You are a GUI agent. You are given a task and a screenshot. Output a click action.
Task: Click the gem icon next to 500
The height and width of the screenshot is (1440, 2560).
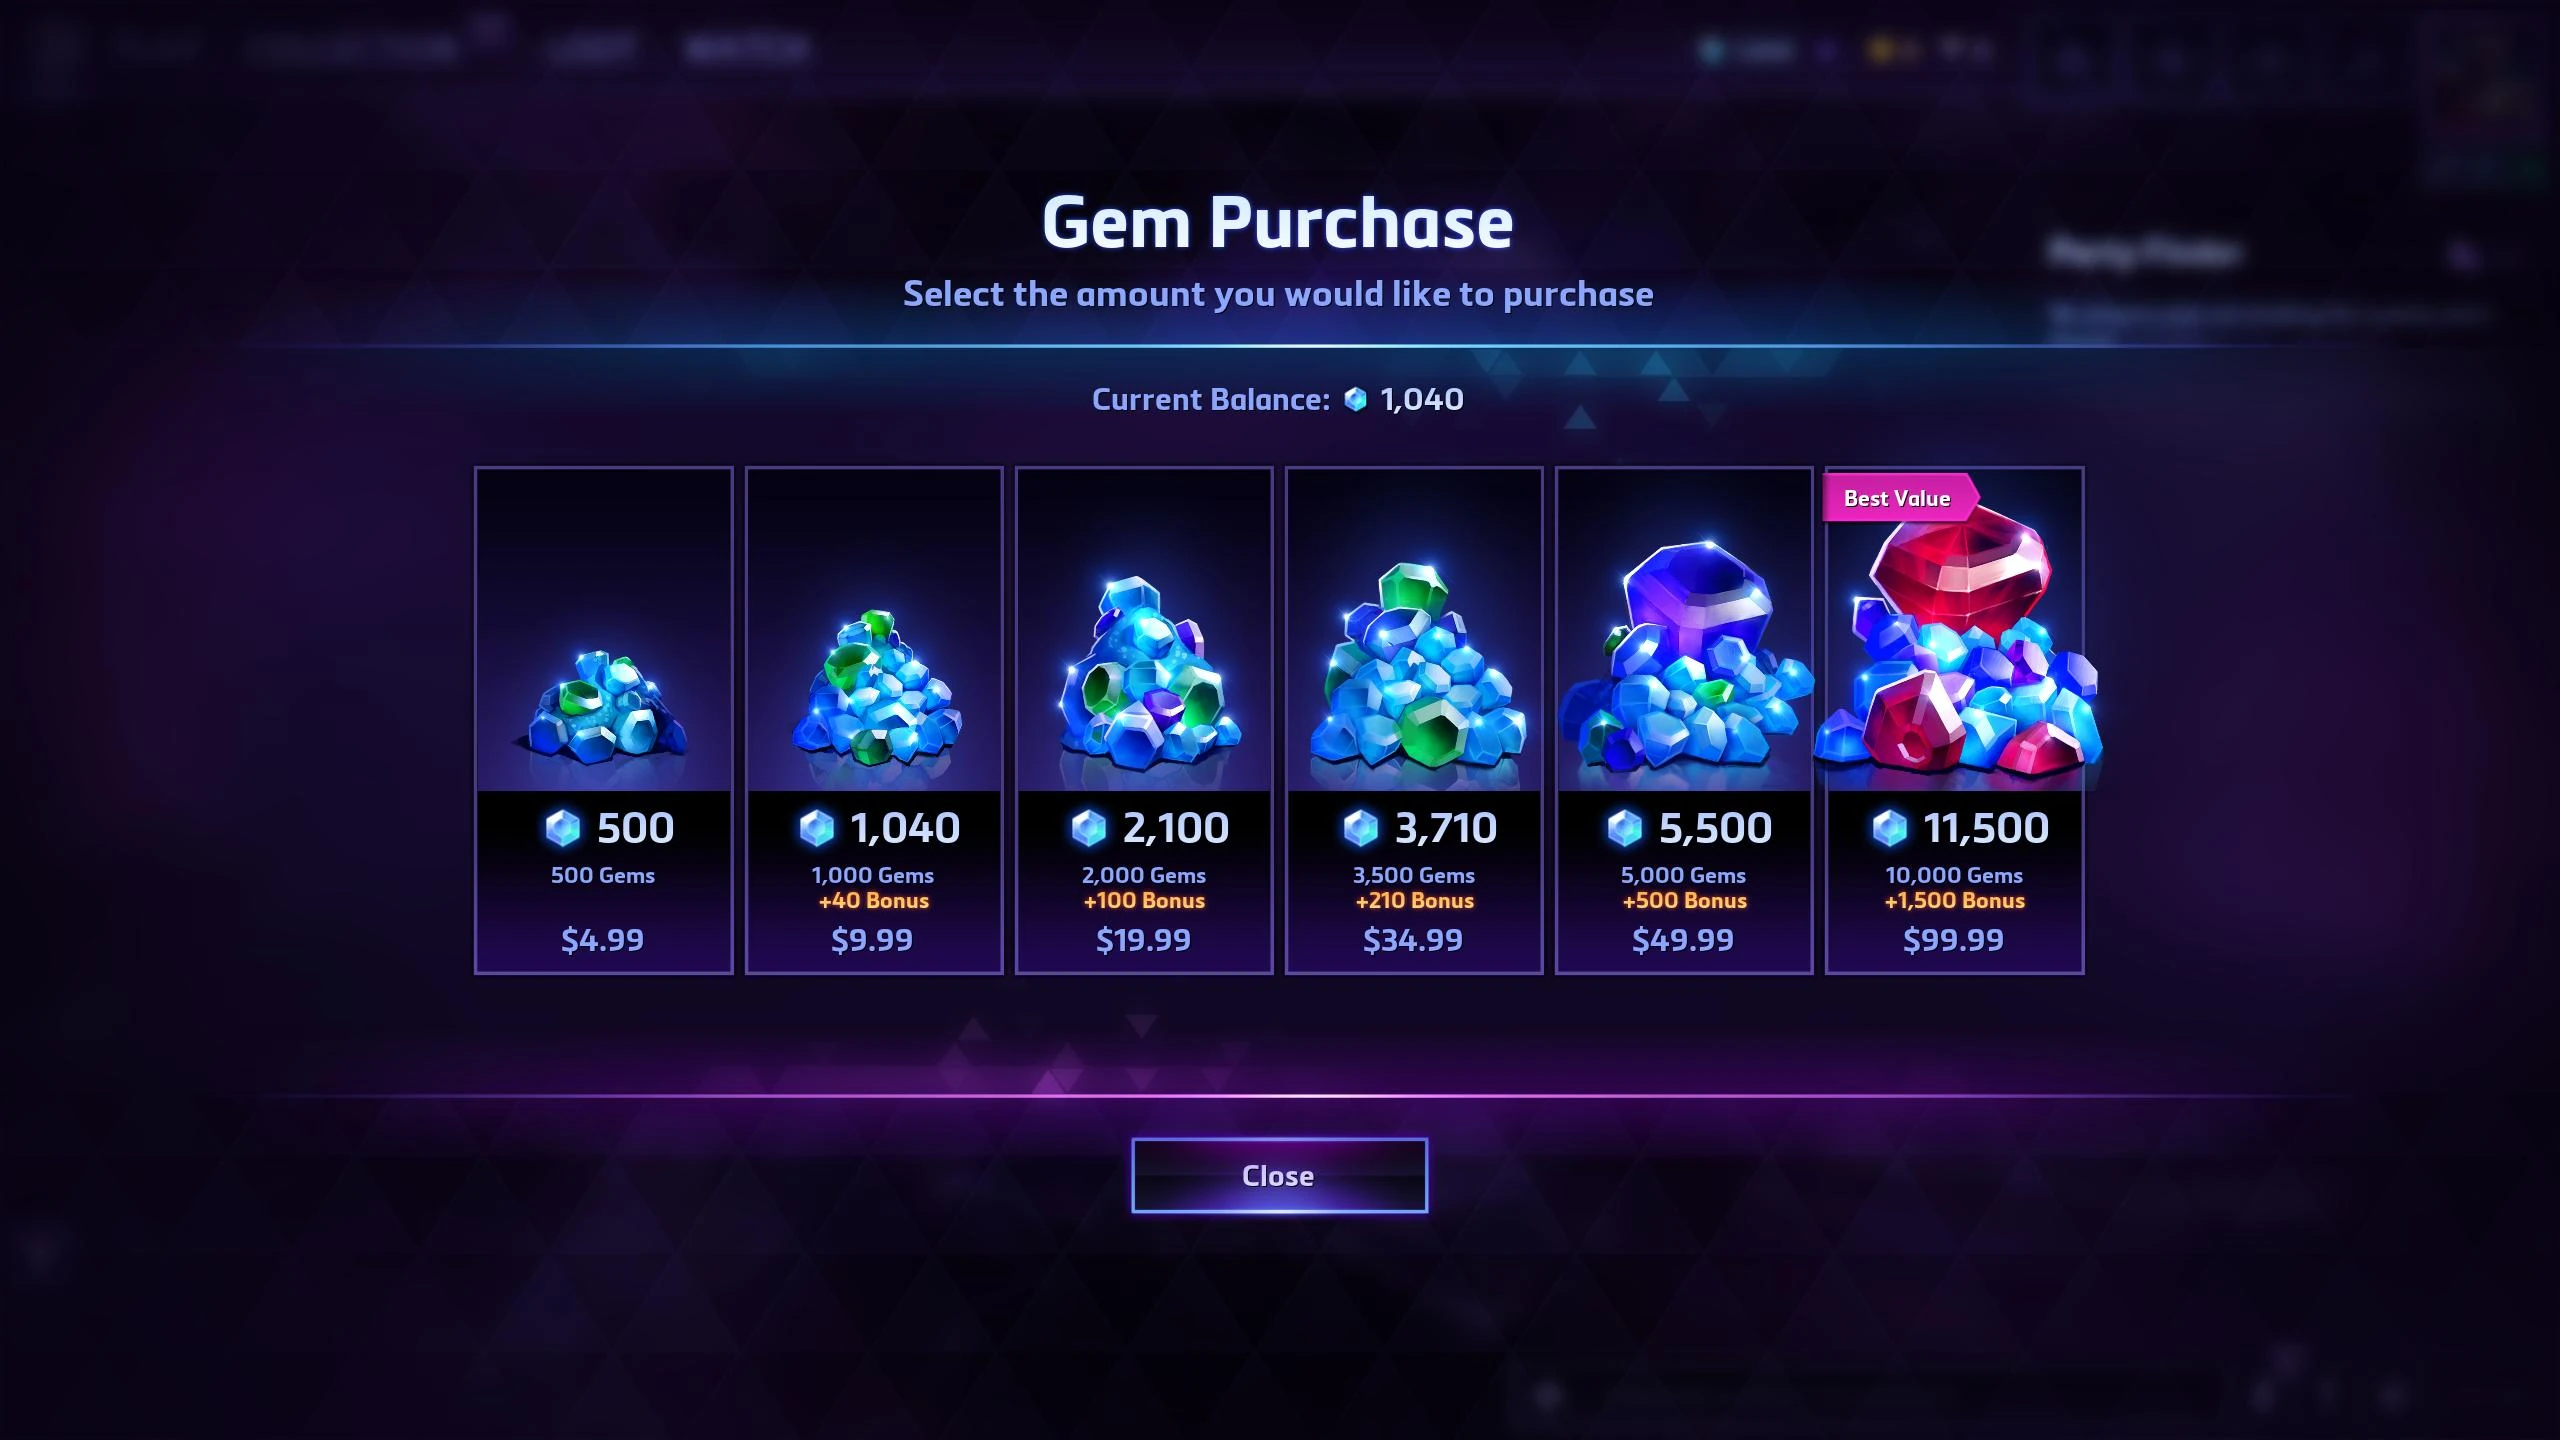pyautogui.click(x=563, y=828)
